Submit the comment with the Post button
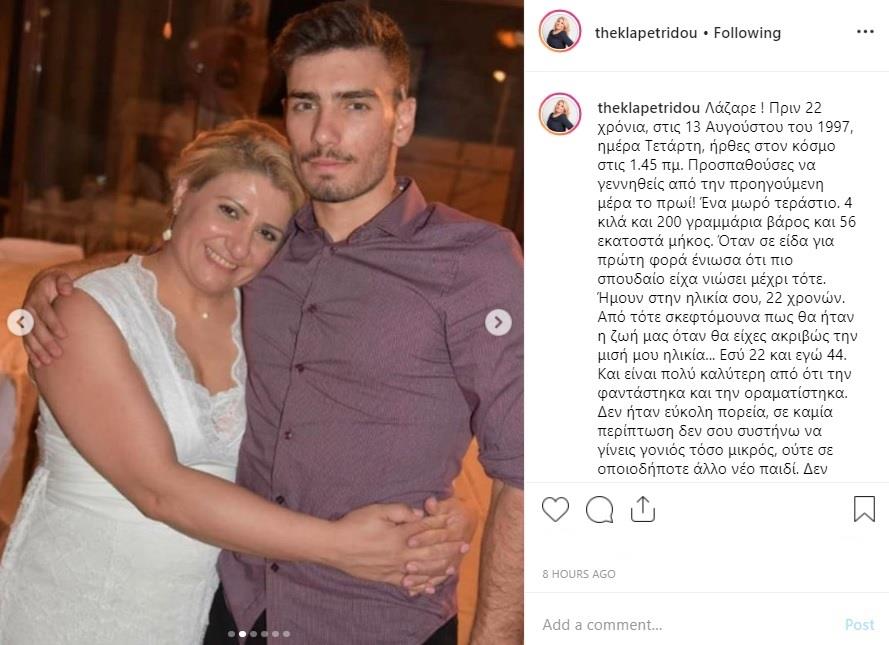The height and width of the screenshot is (645, 889). click(x=860, y=625)
